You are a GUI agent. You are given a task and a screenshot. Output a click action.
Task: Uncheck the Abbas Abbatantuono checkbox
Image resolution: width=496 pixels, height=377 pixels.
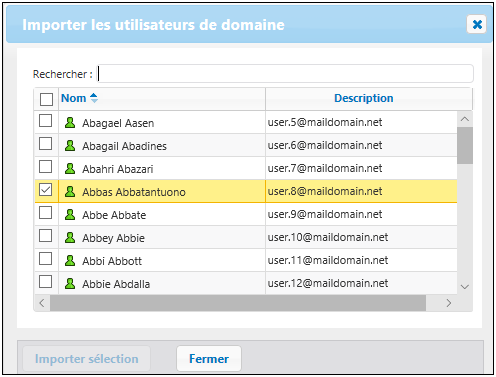(x=45, y=190)
